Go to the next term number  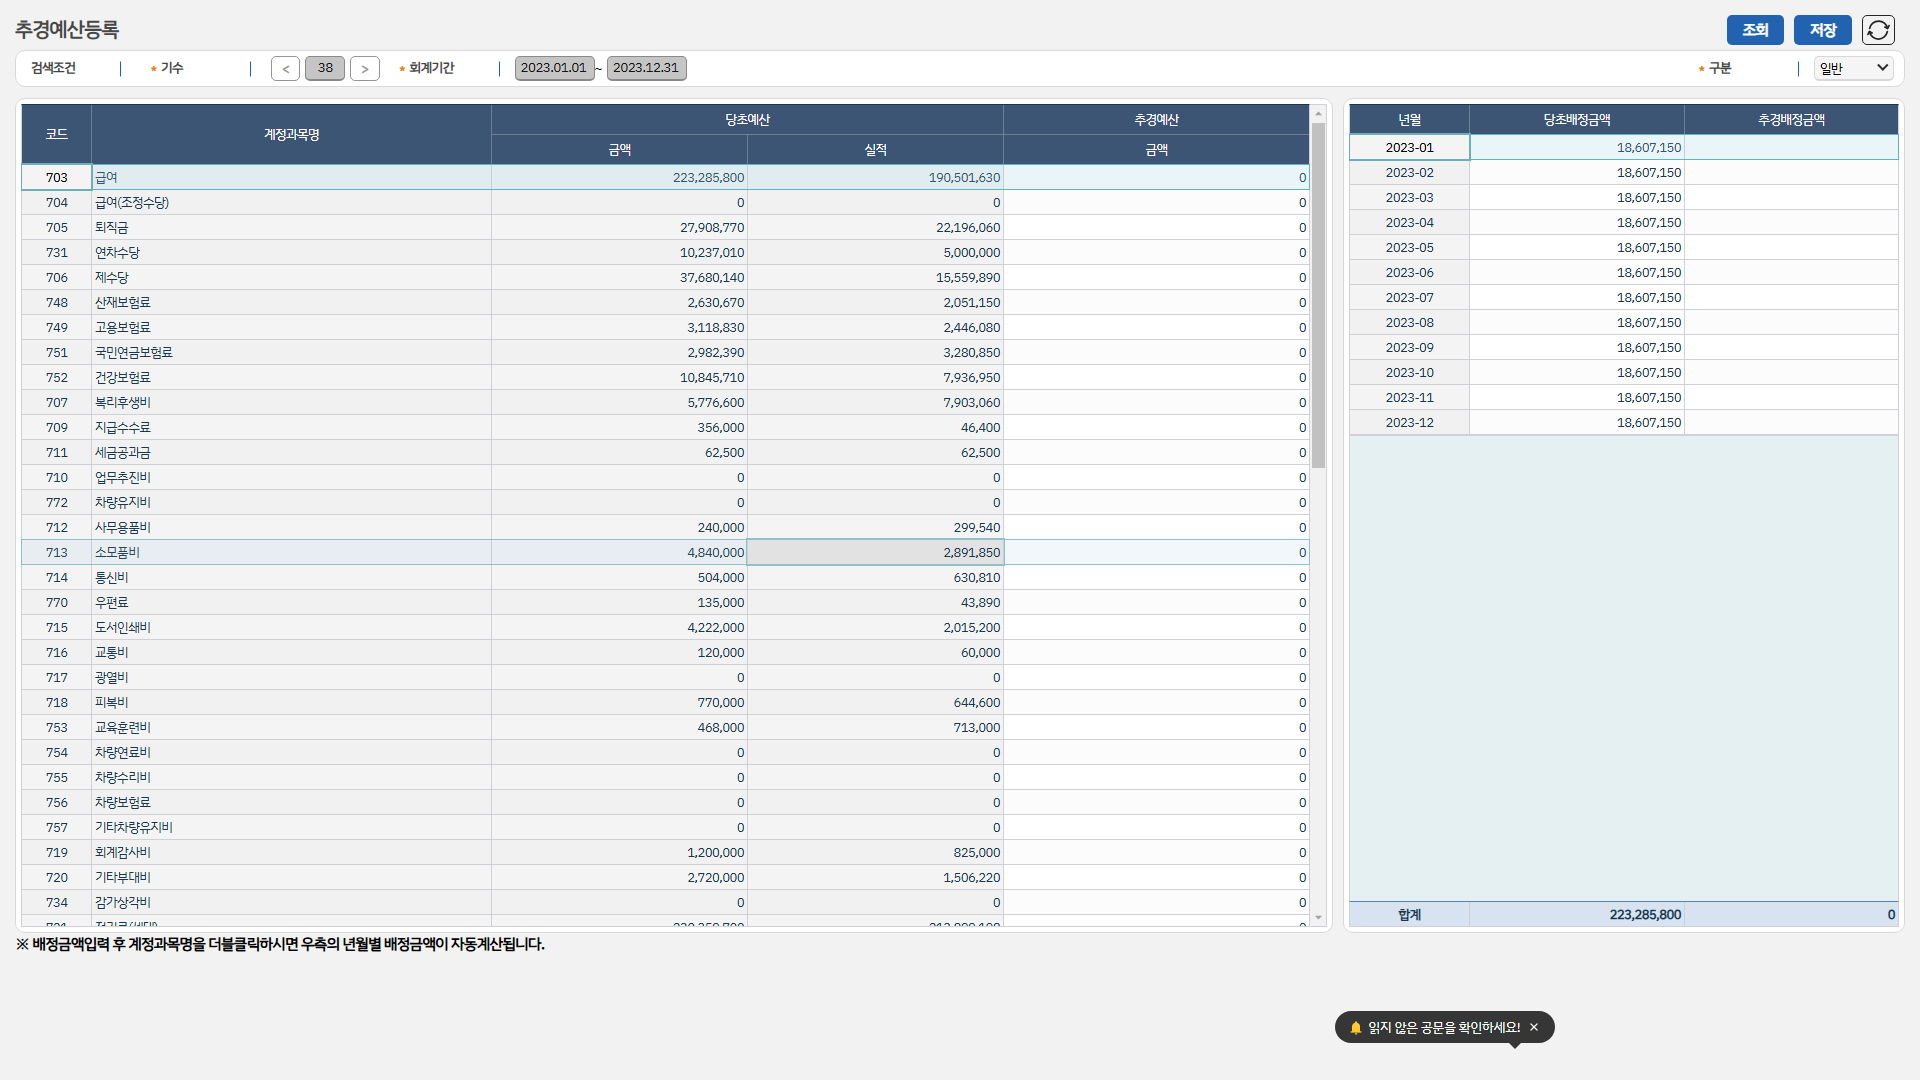[x=365, y=68]
